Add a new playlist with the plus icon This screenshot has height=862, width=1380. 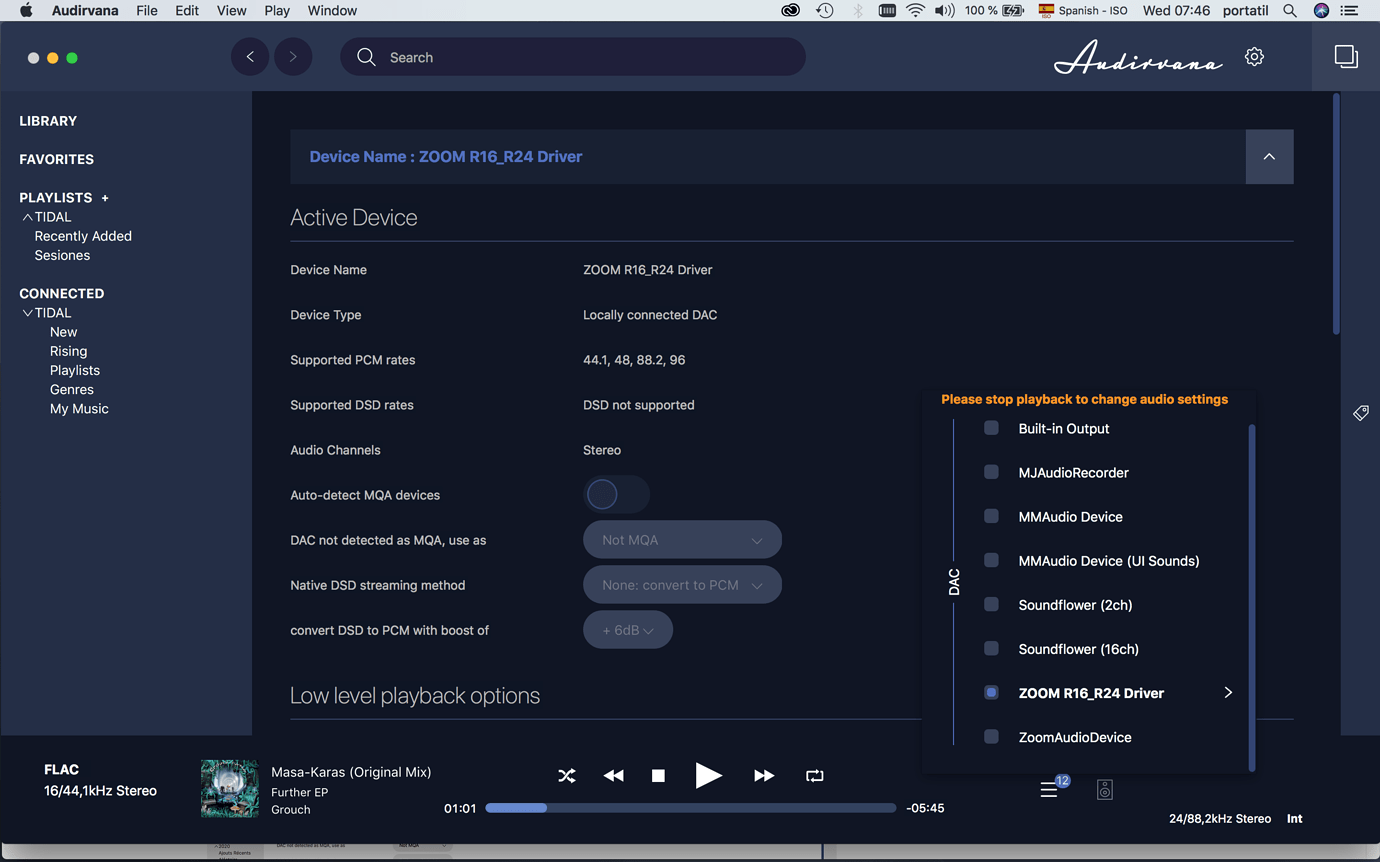105,198
